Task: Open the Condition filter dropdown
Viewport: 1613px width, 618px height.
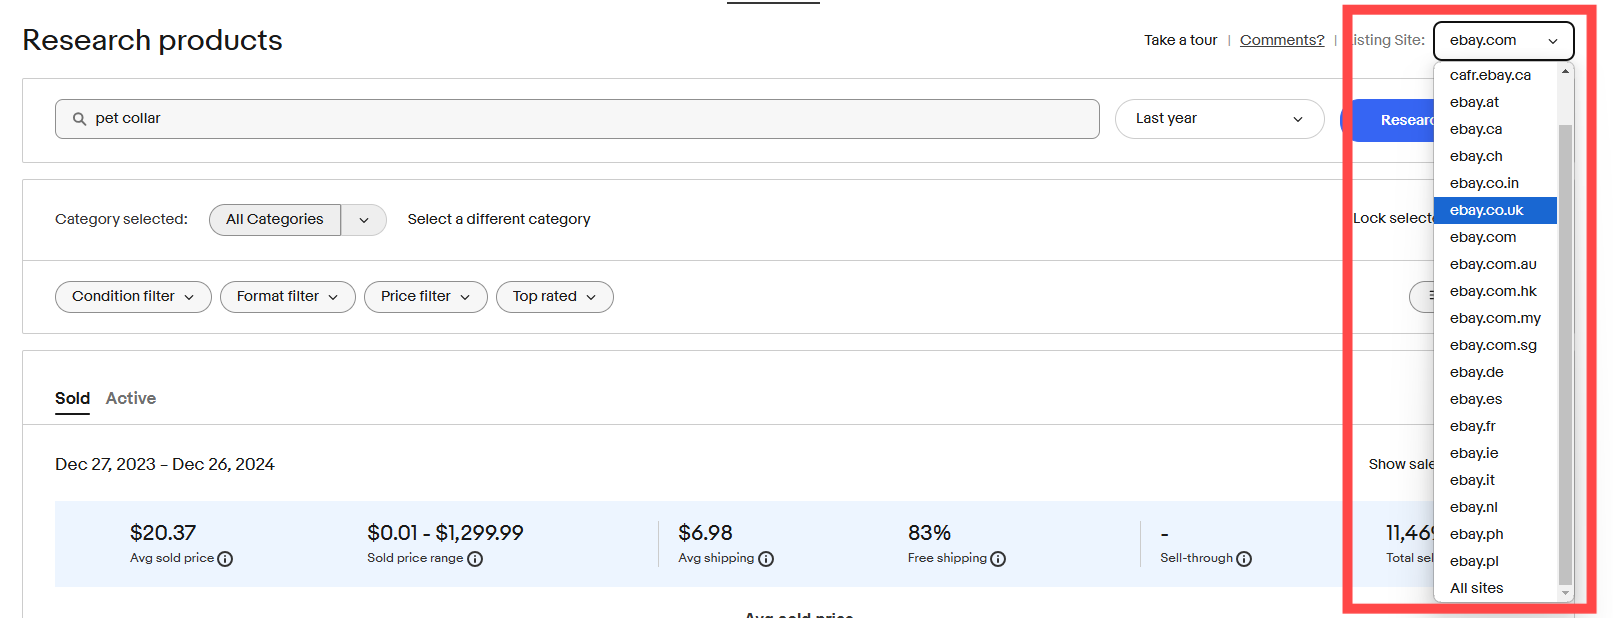Action: tap(133, 297)
